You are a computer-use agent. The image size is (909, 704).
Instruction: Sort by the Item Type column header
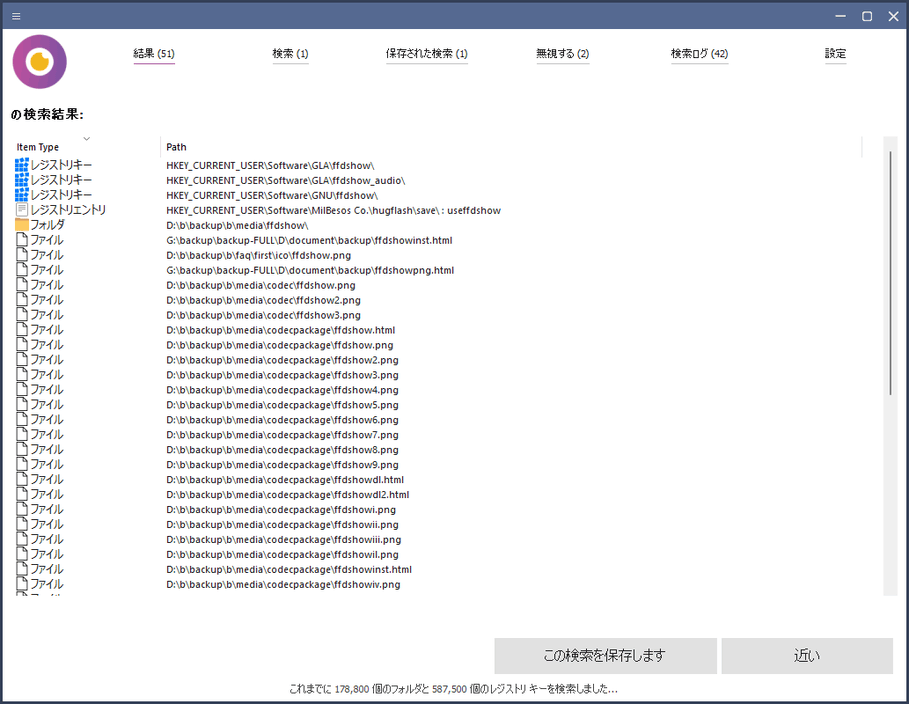(x=38, y=147)
